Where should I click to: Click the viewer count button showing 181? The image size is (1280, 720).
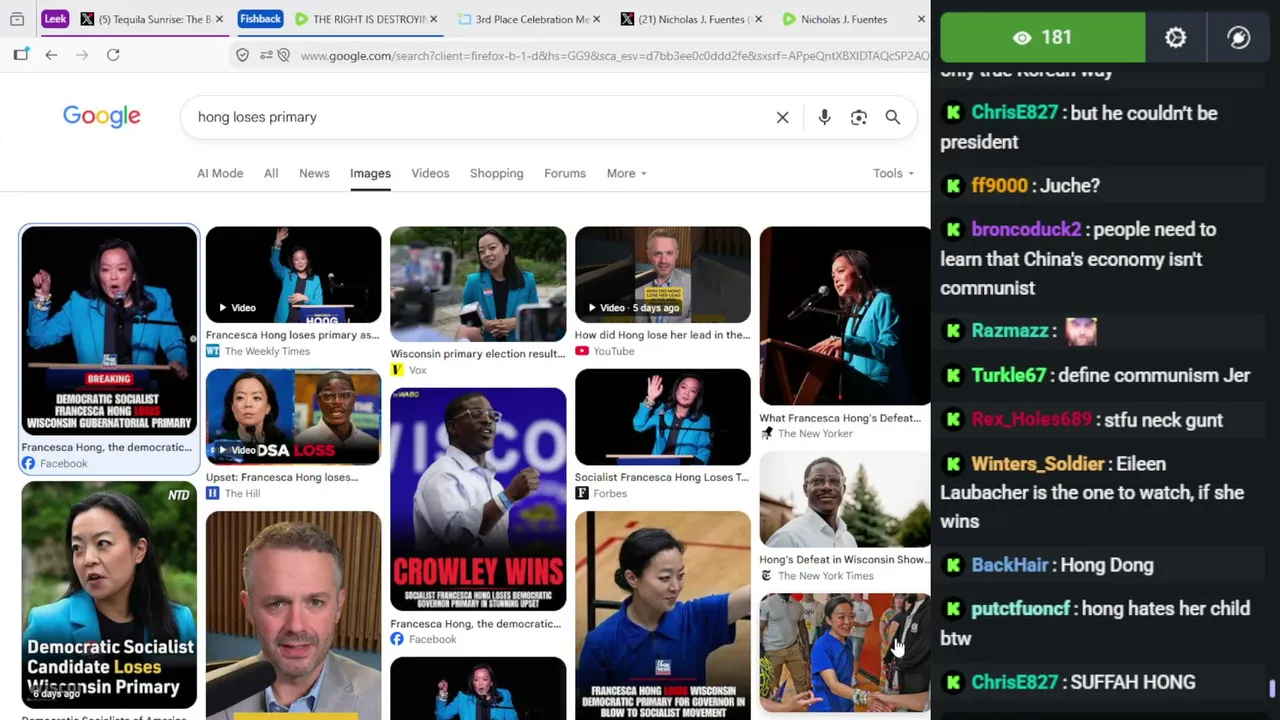[x=1043, y=37]
